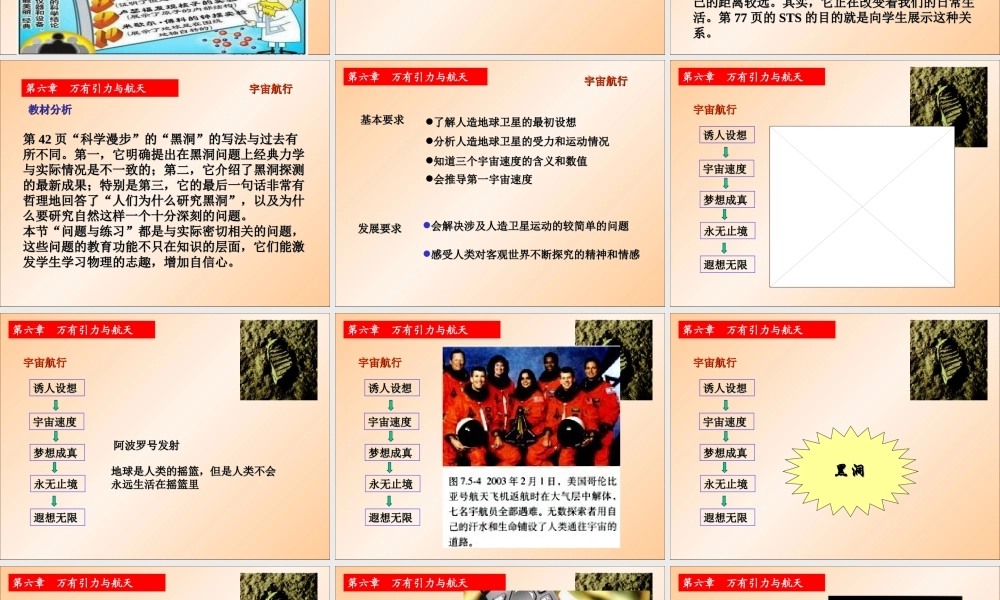Click bullet 知道三个宇宙速度的含义和数值

pyautogui.click(x=506, y=161)
